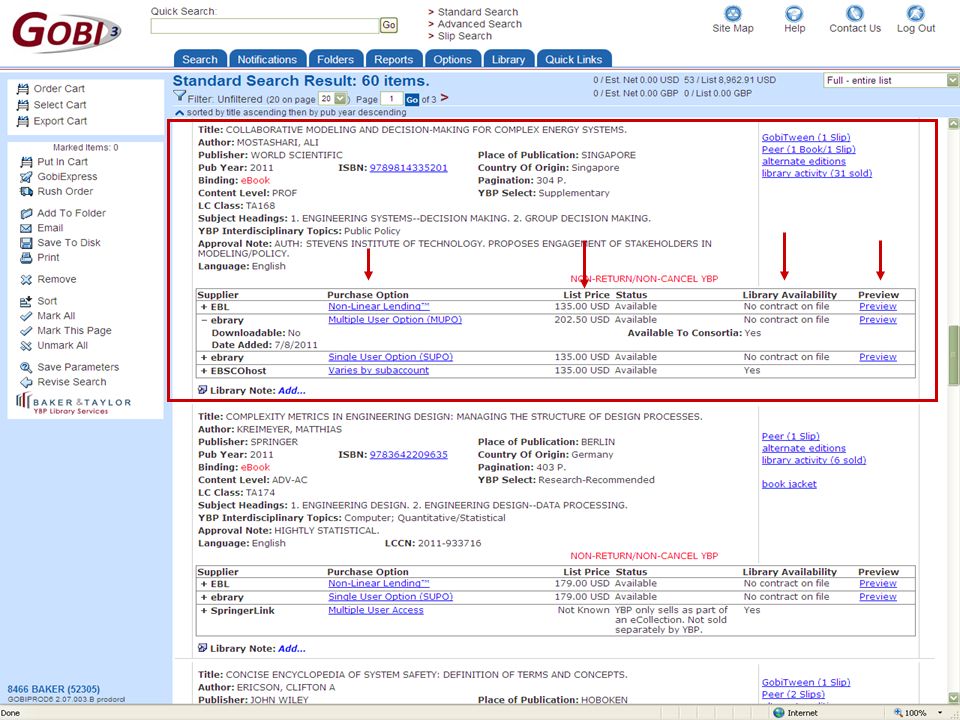
Task: Click the Revise Search arrow icon
Action: (26, 382)
